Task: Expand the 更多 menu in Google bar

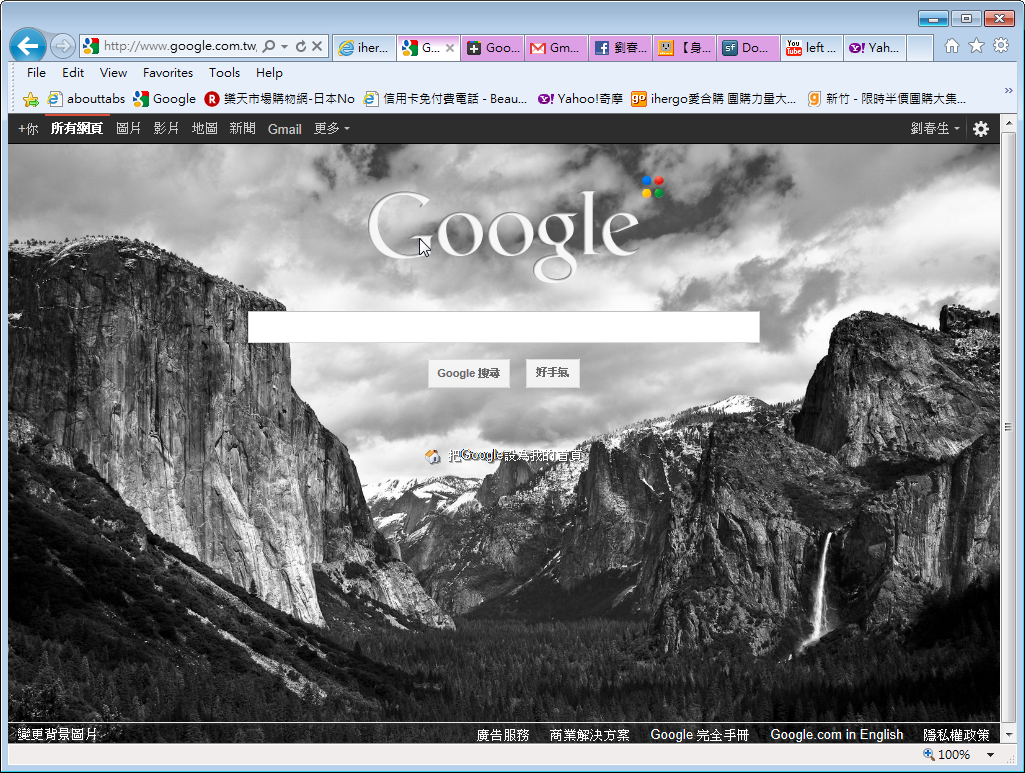Action: [331, 129]
